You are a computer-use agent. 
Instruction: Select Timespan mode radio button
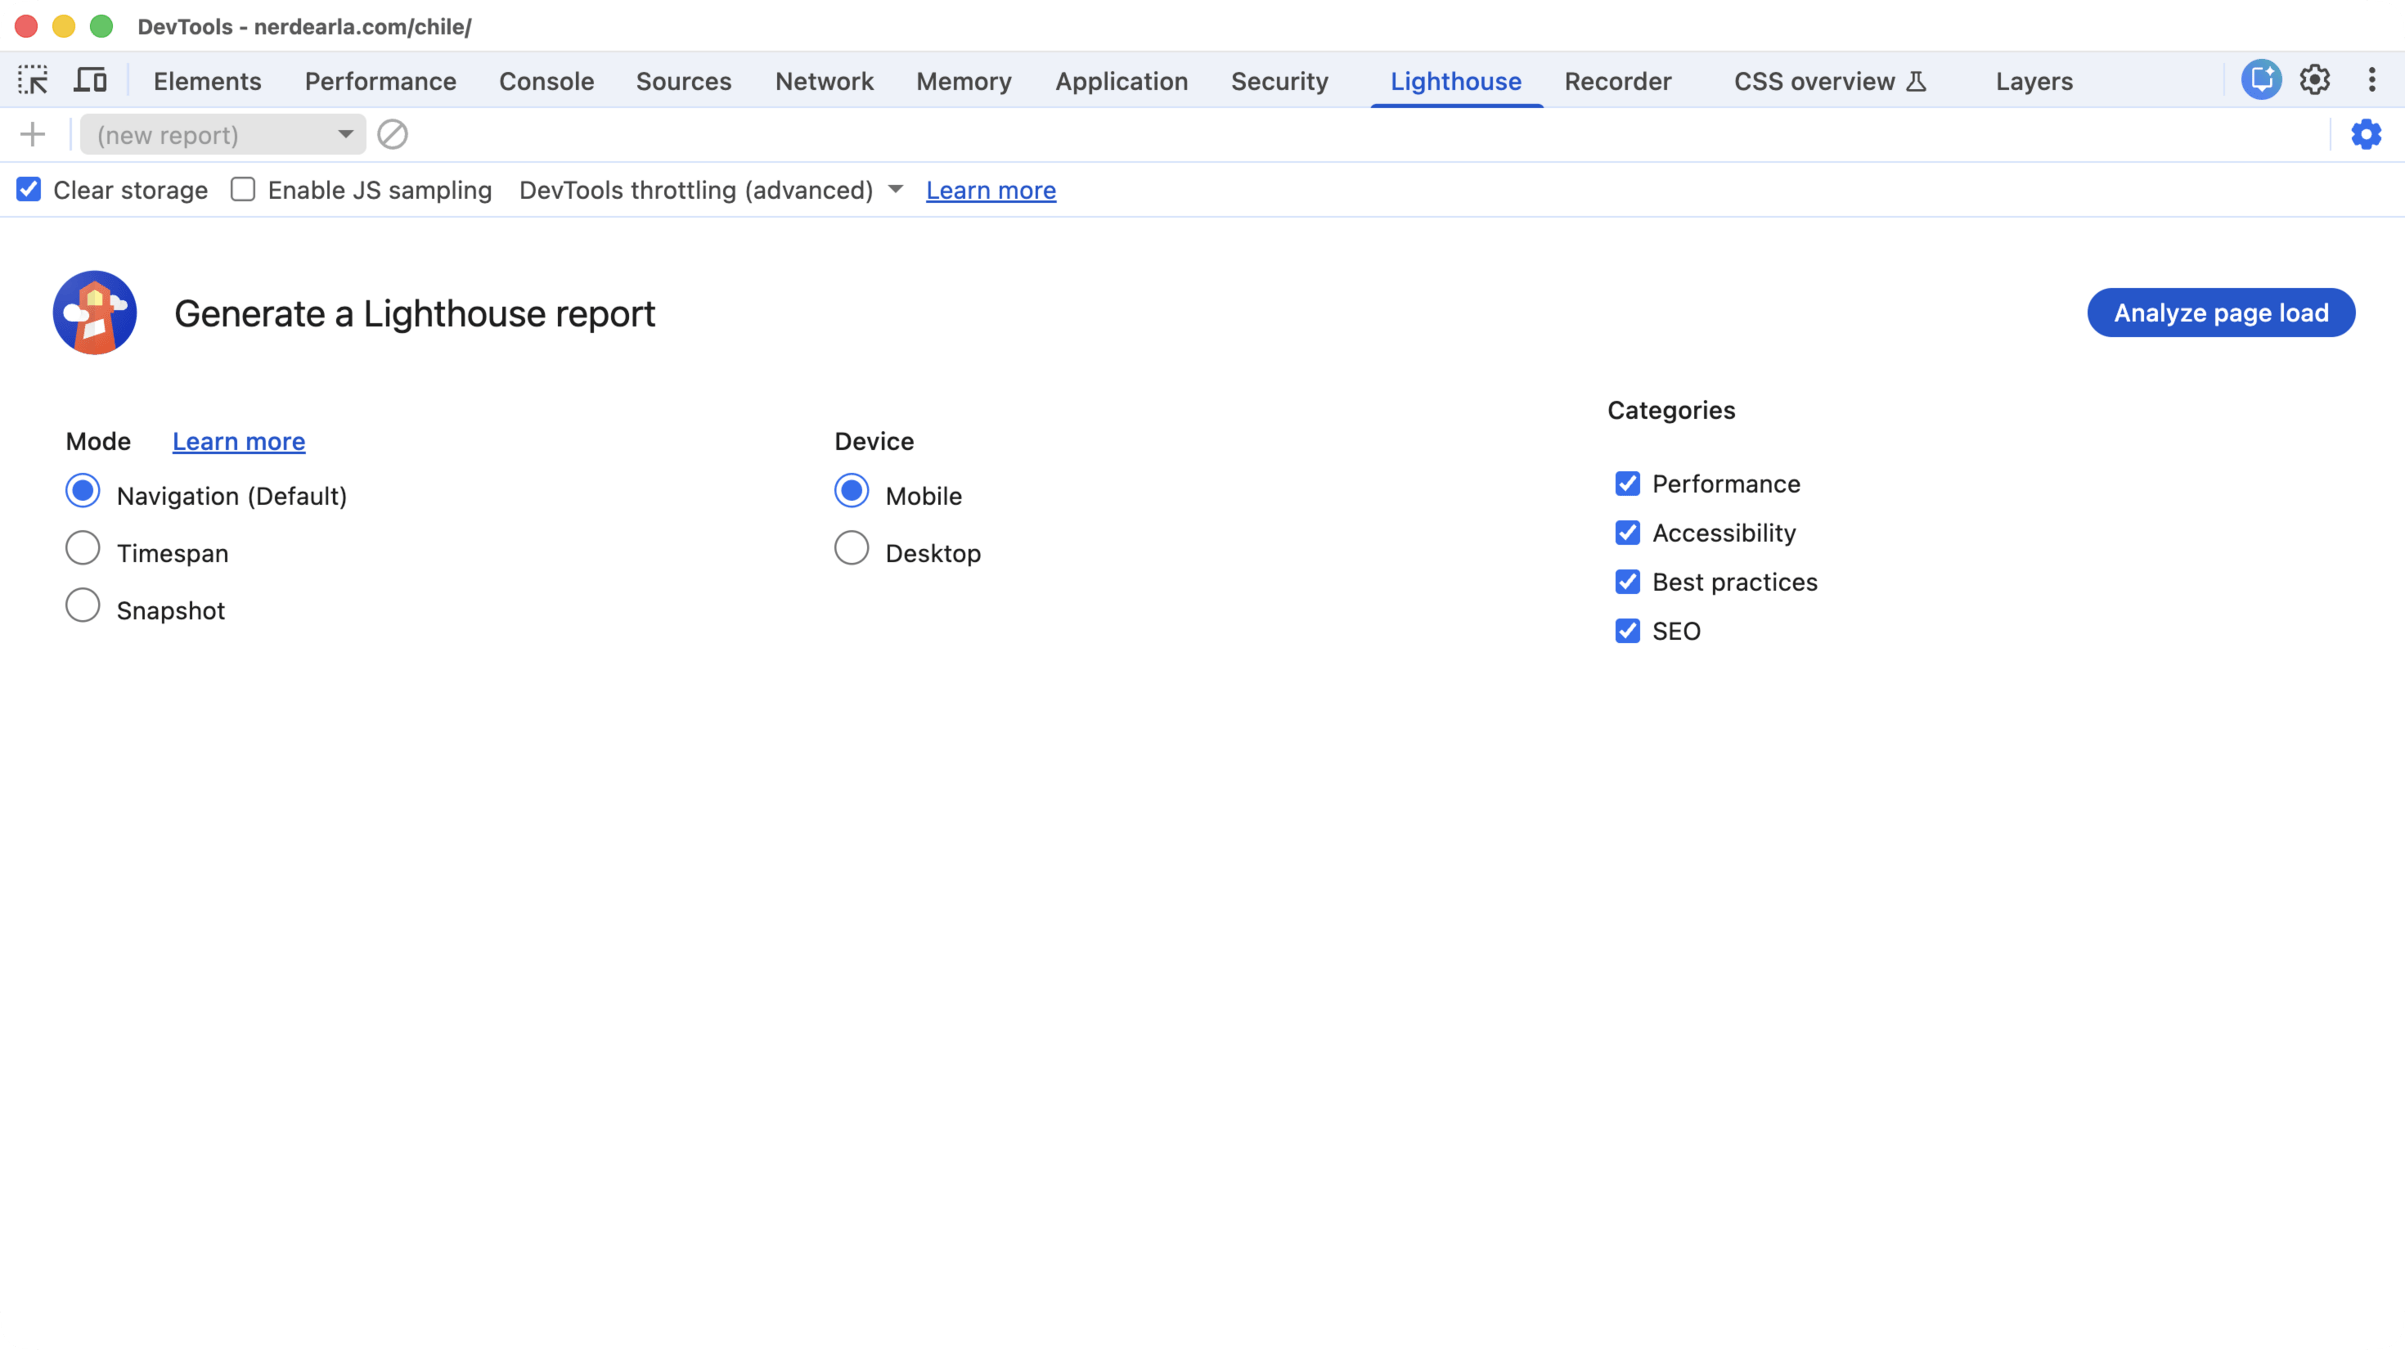click(x=83, y=549)
